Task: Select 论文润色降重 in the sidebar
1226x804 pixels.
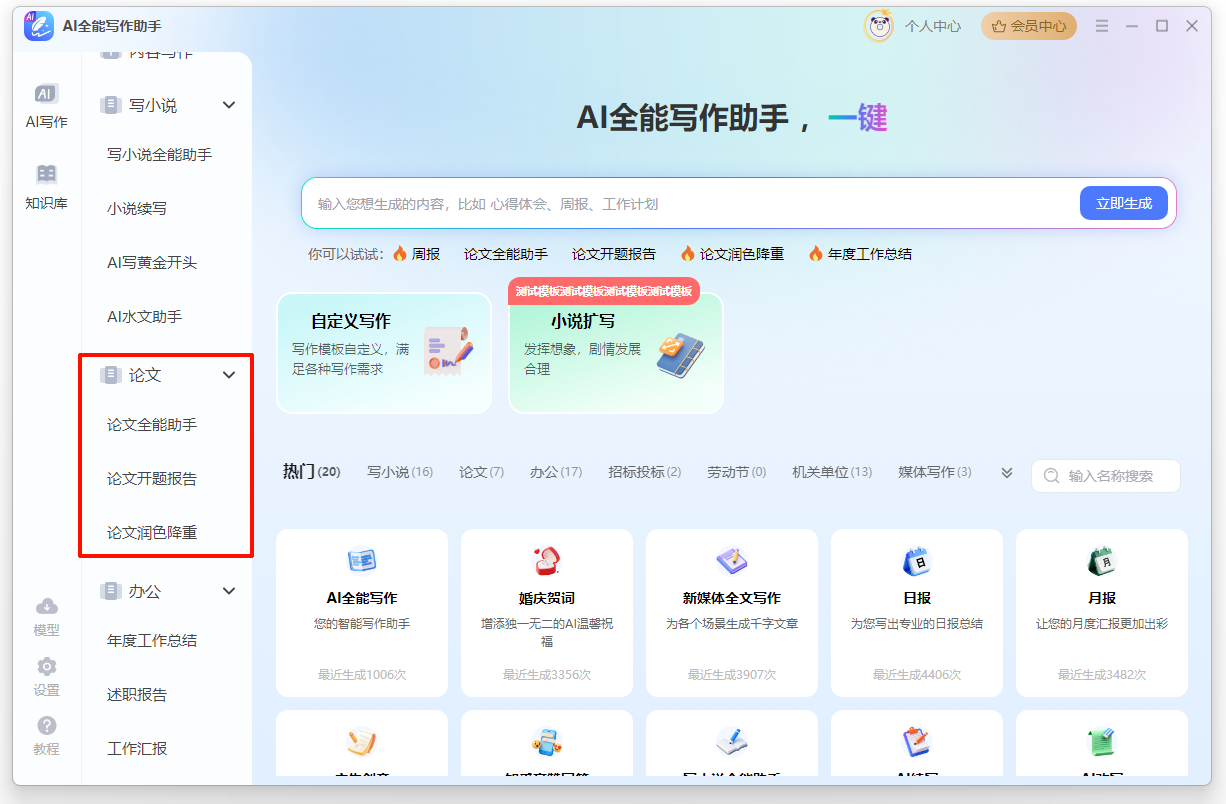Action: click(x=152, y=533)
